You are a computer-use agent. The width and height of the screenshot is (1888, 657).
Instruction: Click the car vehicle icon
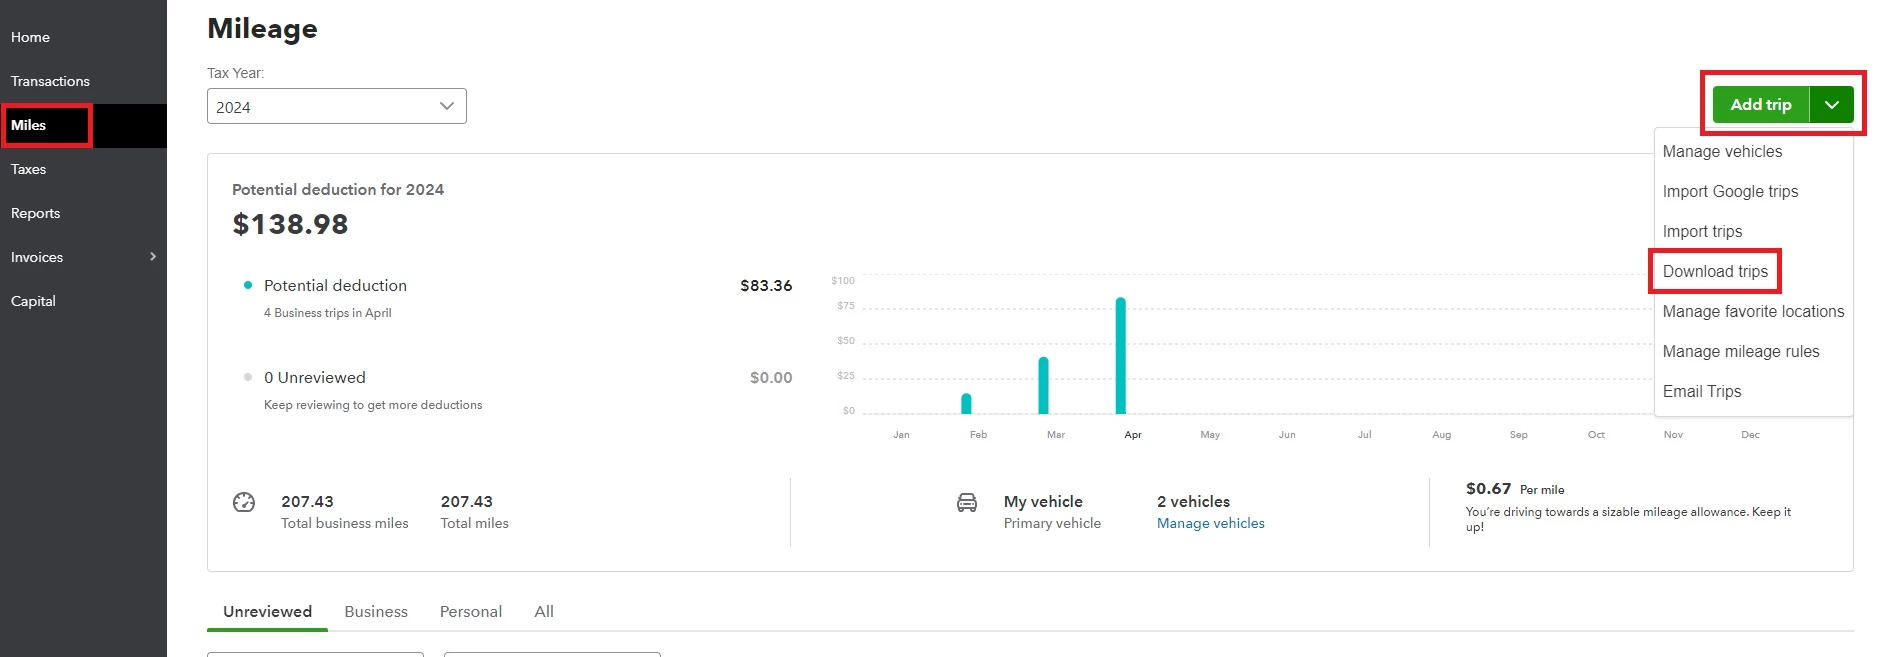[x=967, y=502]
